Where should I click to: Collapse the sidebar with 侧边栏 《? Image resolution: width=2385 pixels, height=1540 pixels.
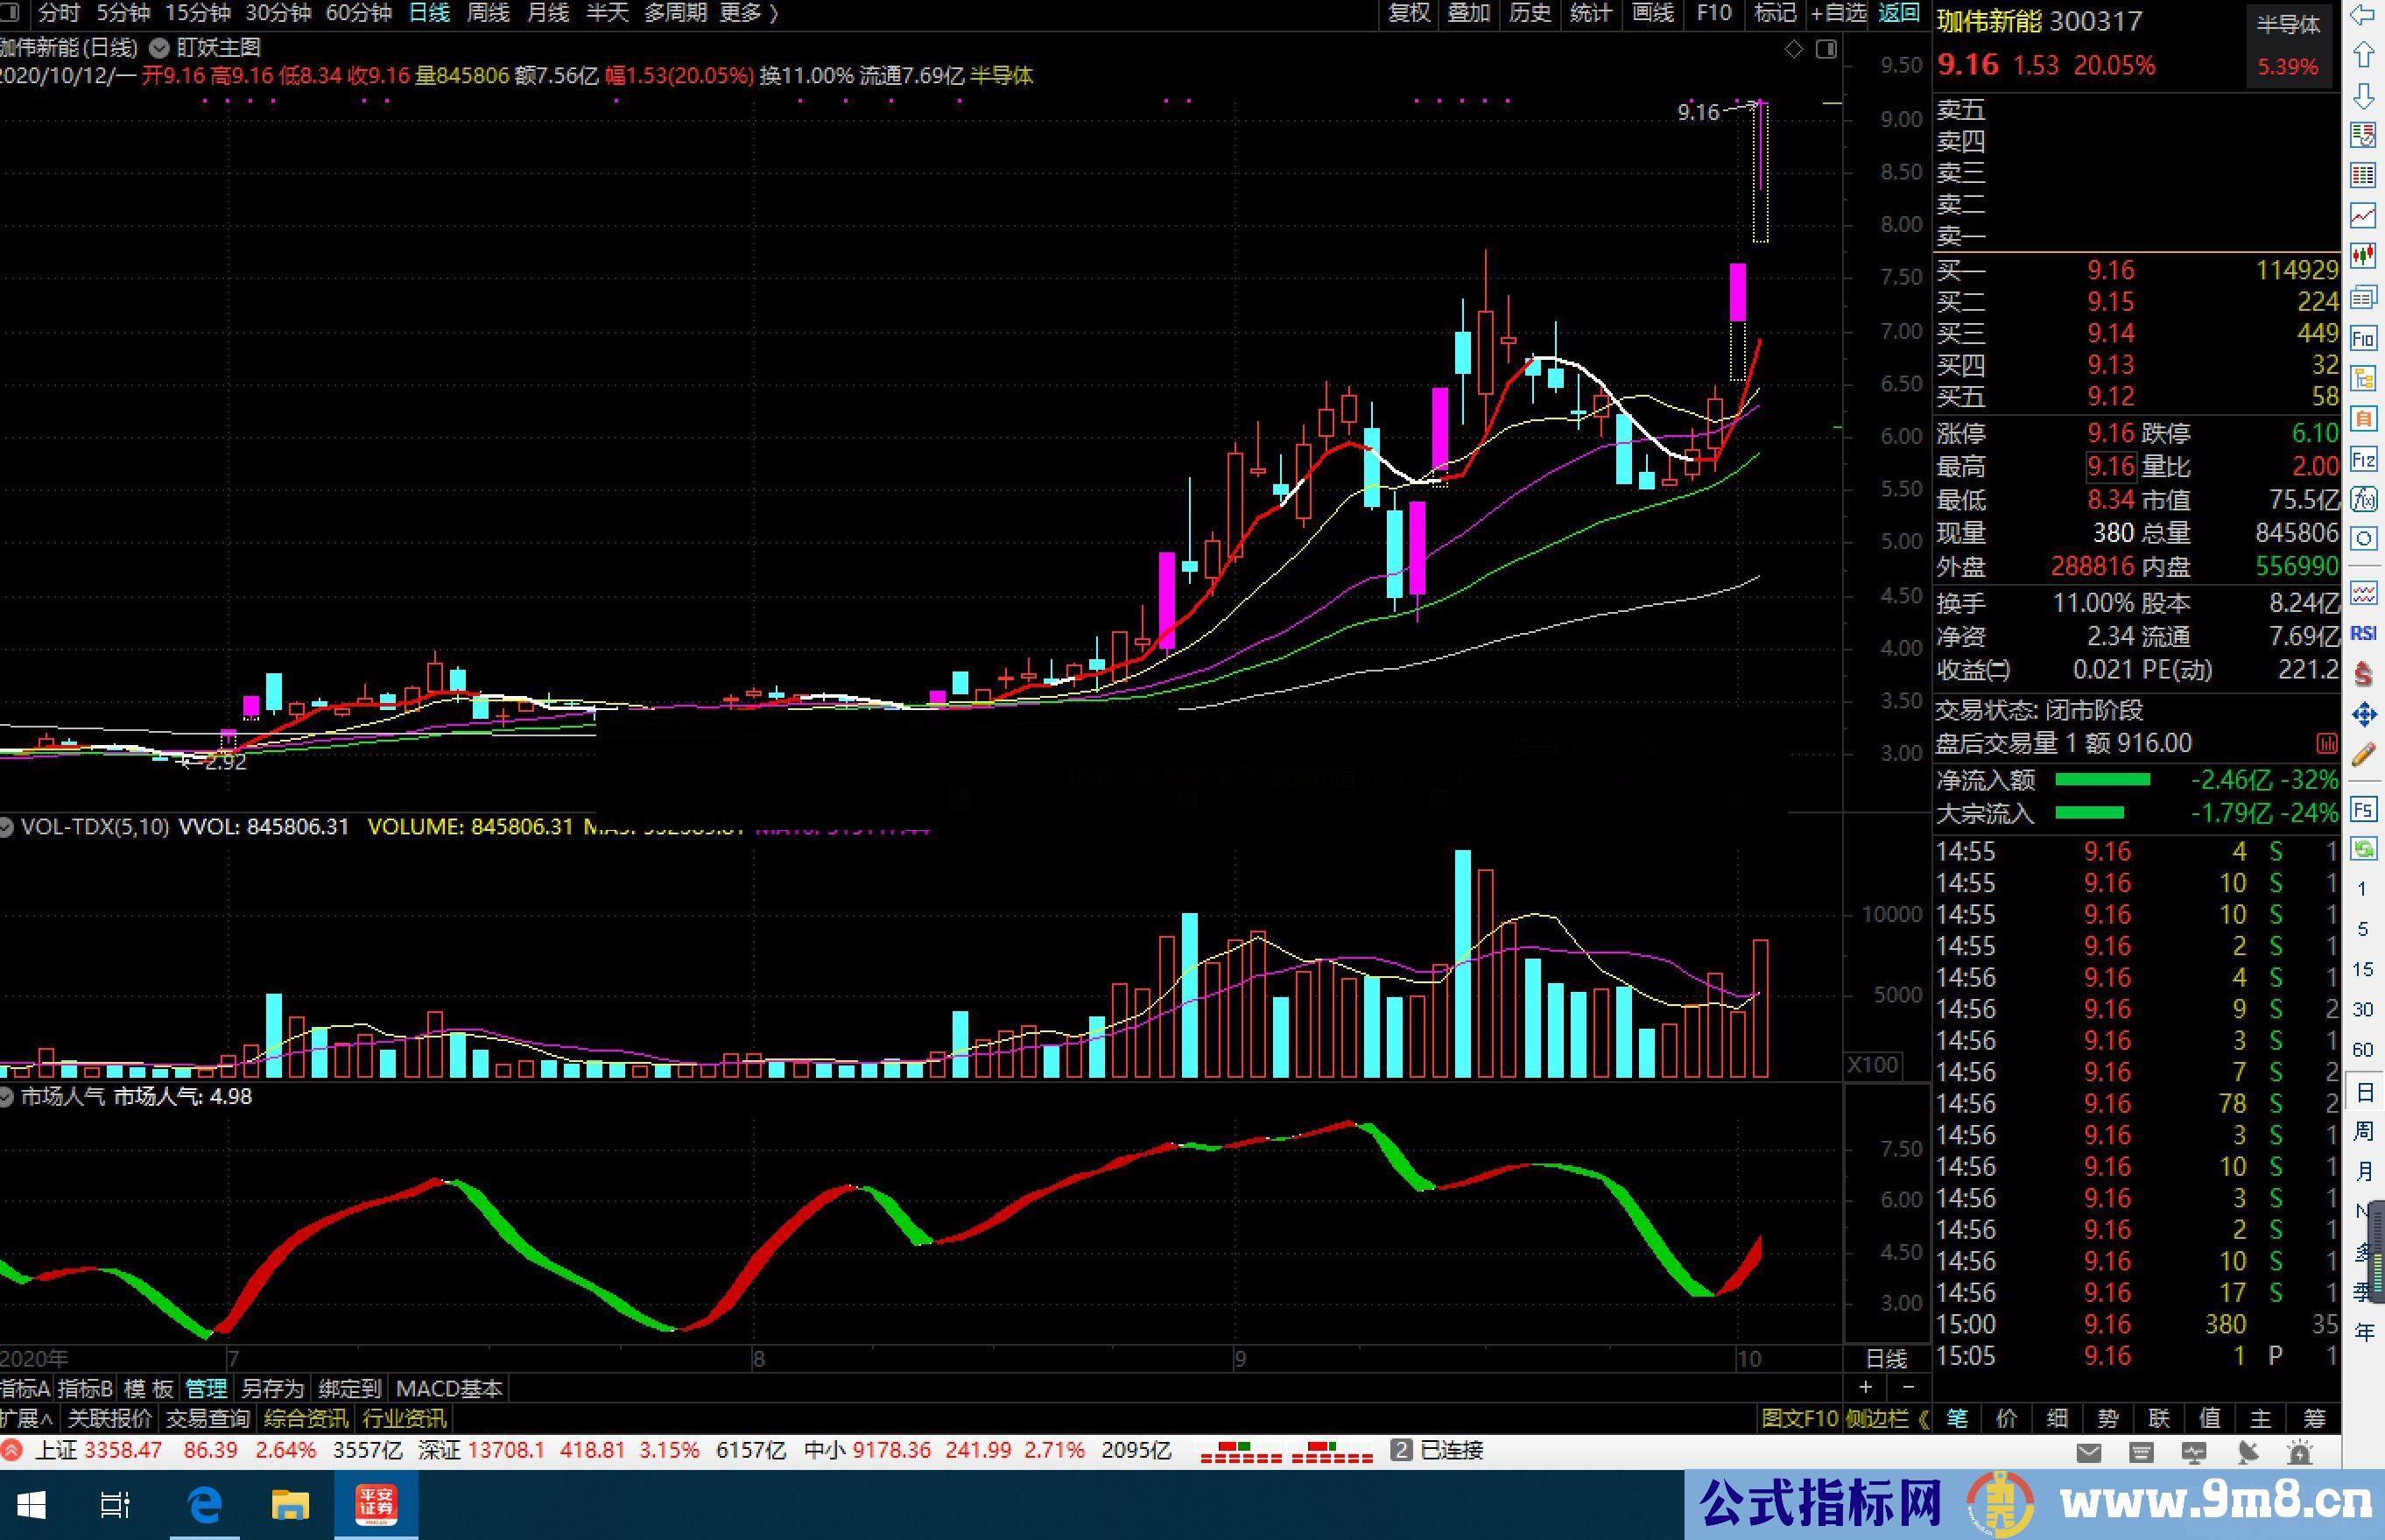pyautogui.click(x=1888, y=1418)
